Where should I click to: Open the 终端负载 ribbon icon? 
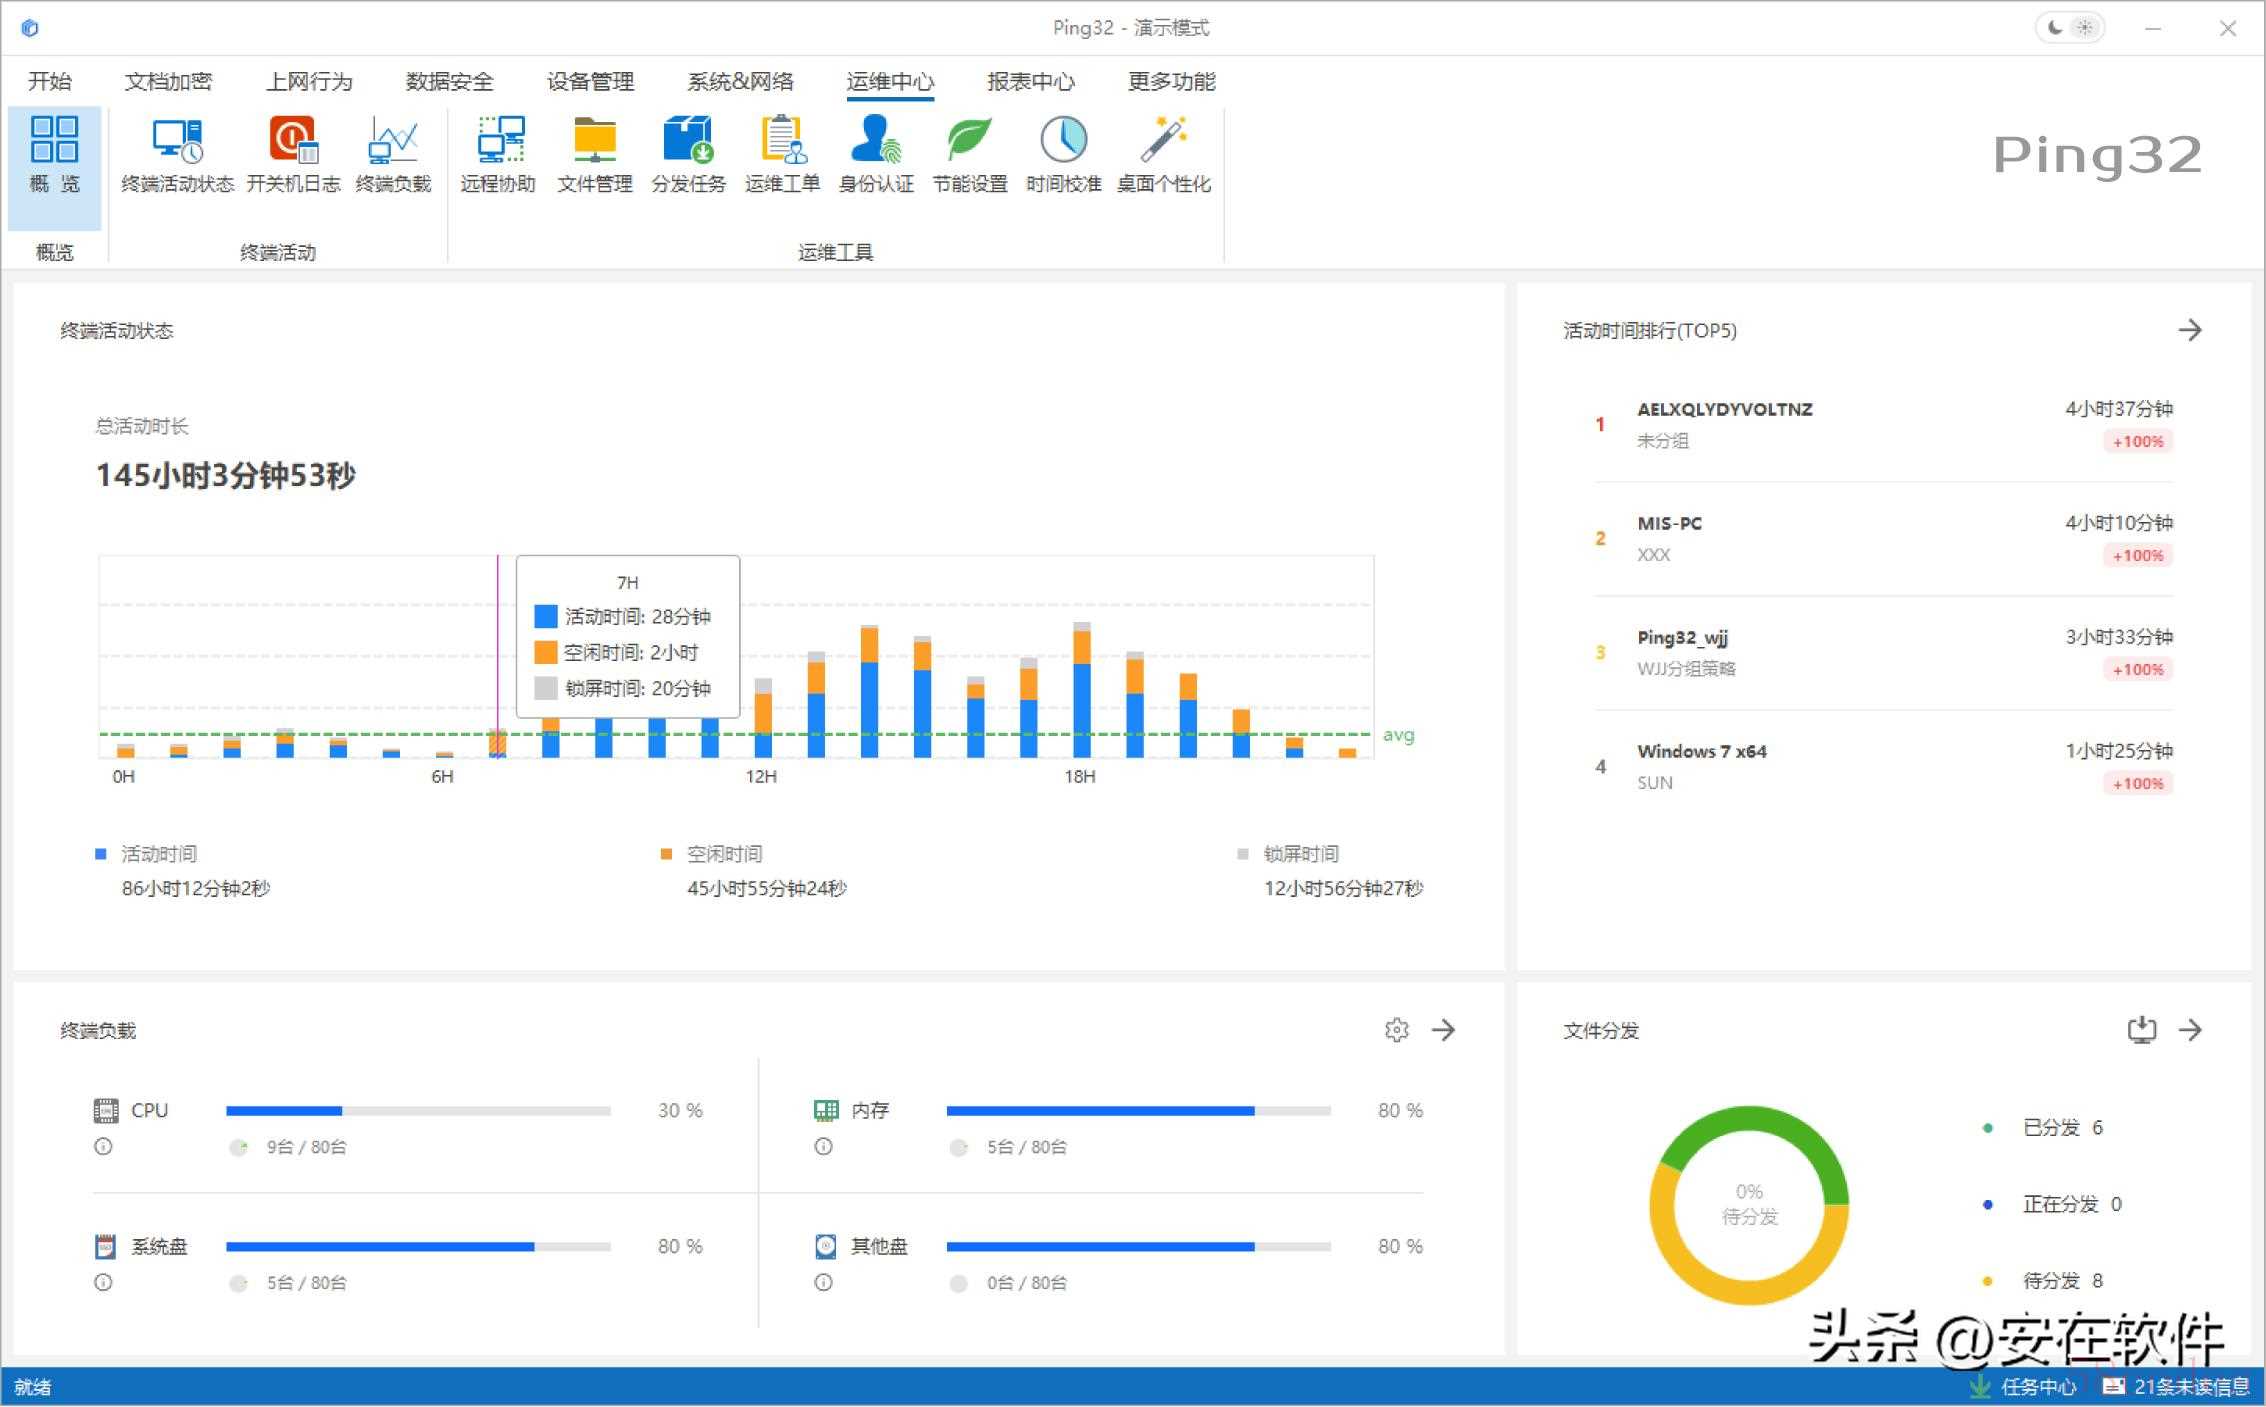(393, 155)
